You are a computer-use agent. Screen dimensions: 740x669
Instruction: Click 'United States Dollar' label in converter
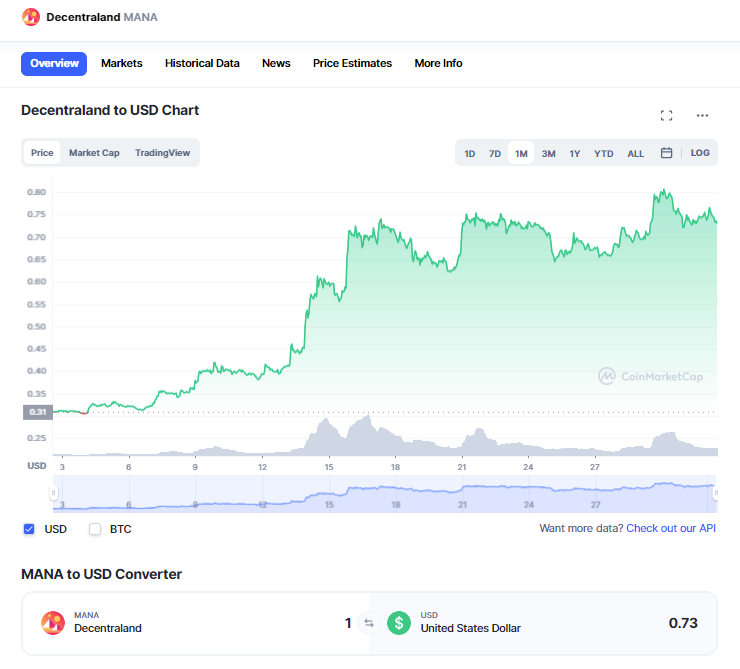pos(471,628)
